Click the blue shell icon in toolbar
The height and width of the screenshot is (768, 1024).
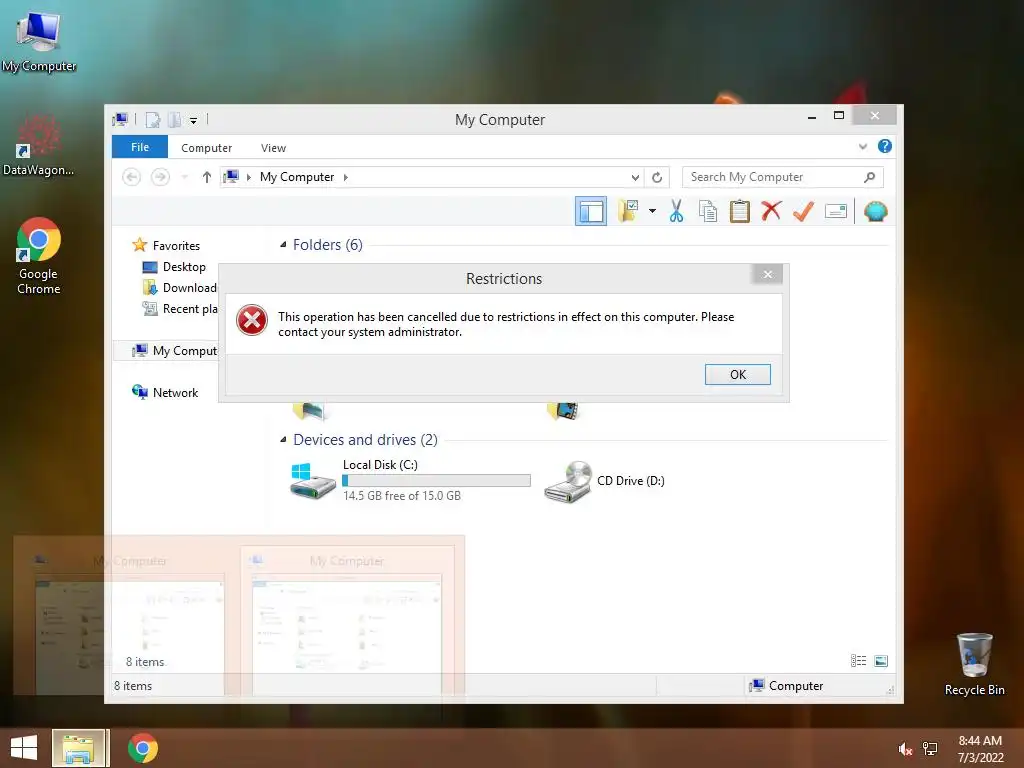tap(875, 211)
